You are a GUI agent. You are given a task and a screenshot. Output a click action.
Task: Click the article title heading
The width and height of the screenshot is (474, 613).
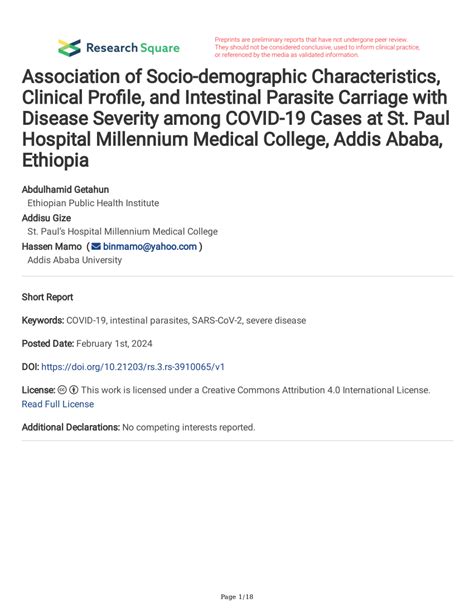click(x=236, y=118)
